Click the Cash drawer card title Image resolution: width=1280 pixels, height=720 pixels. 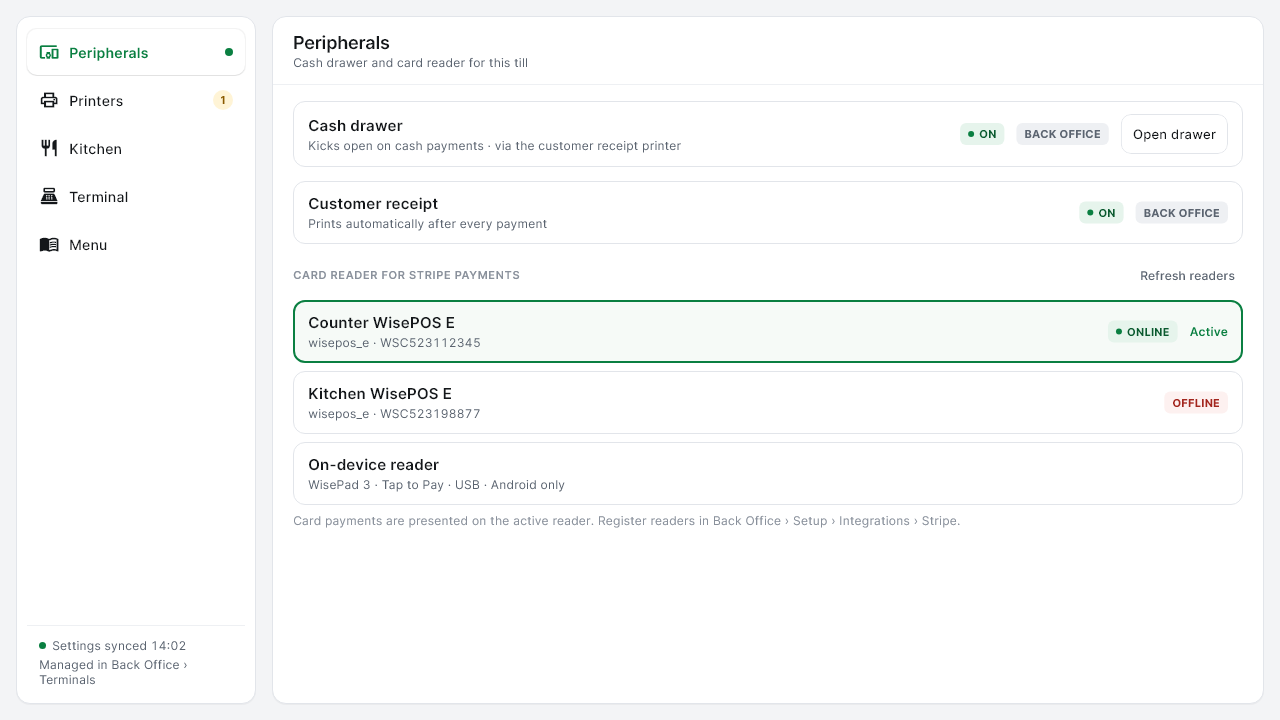coord(355,126)
